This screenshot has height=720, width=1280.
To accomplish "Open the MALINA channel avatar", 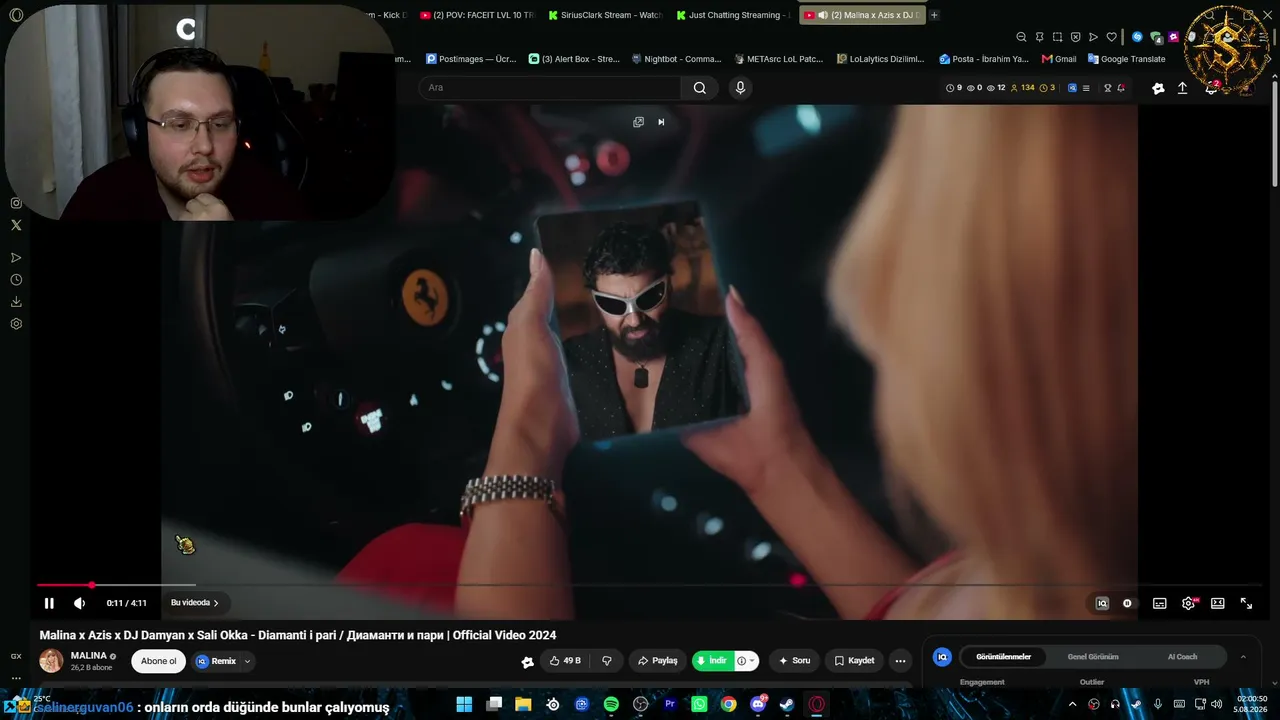I will click(x=51, y=660).
